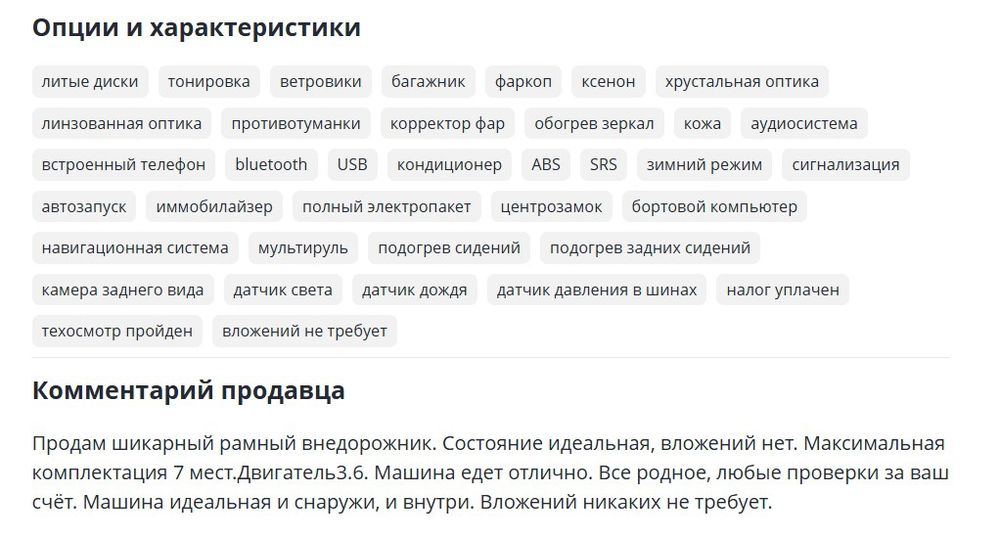This screenshot has width=1000, height=533.
Task: Click the "хрустальная оптика" chip
Action: point(741,82)
